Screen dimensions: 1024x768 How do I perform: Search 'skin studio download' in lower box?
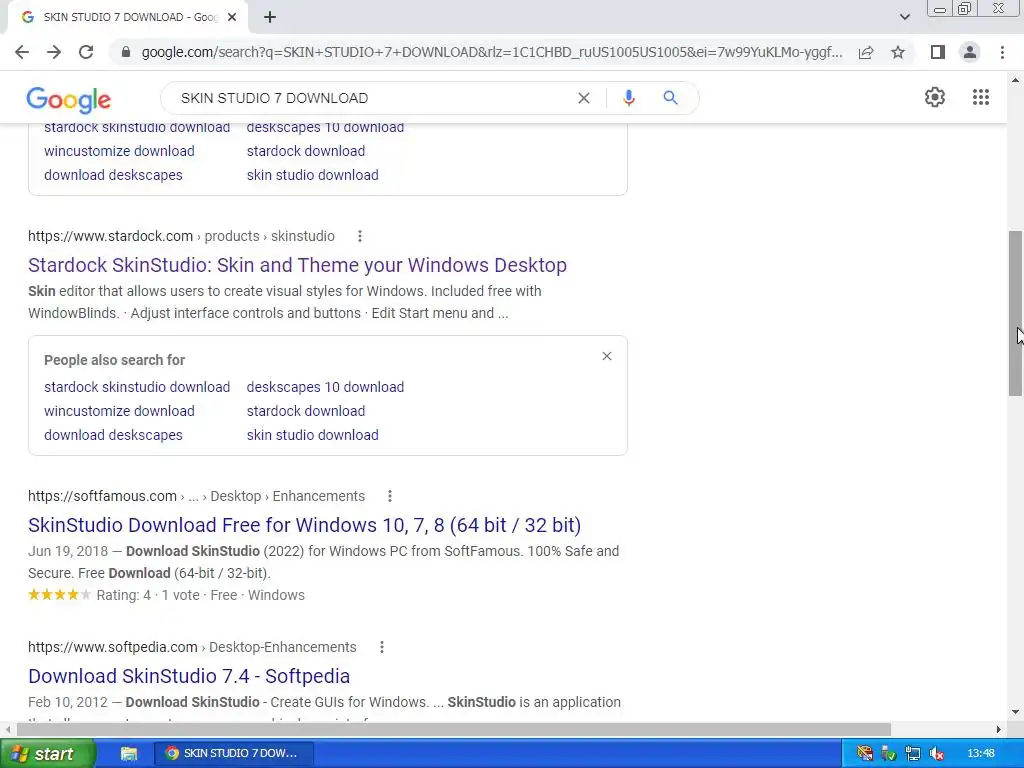tap(312, 435)
